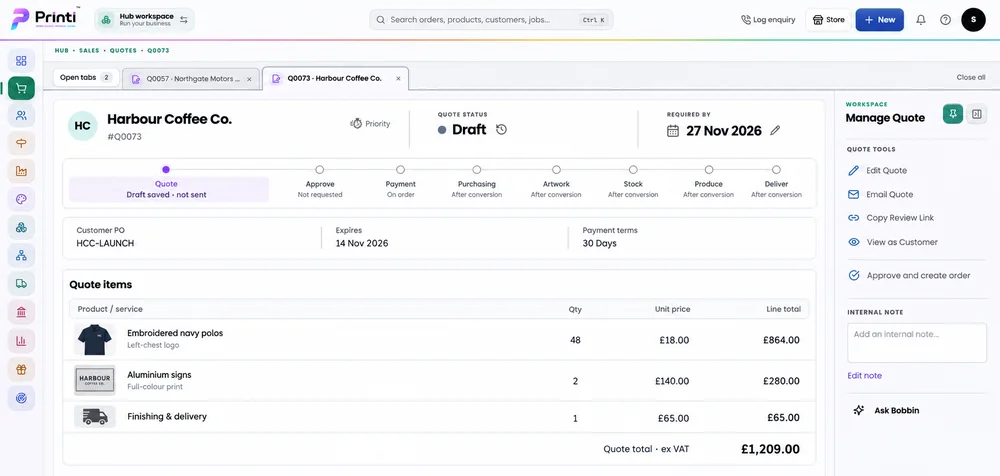The width and height of the screenshot is (1000, 476).
Task: Click the blue New button
Action: (x=879, y=20)
